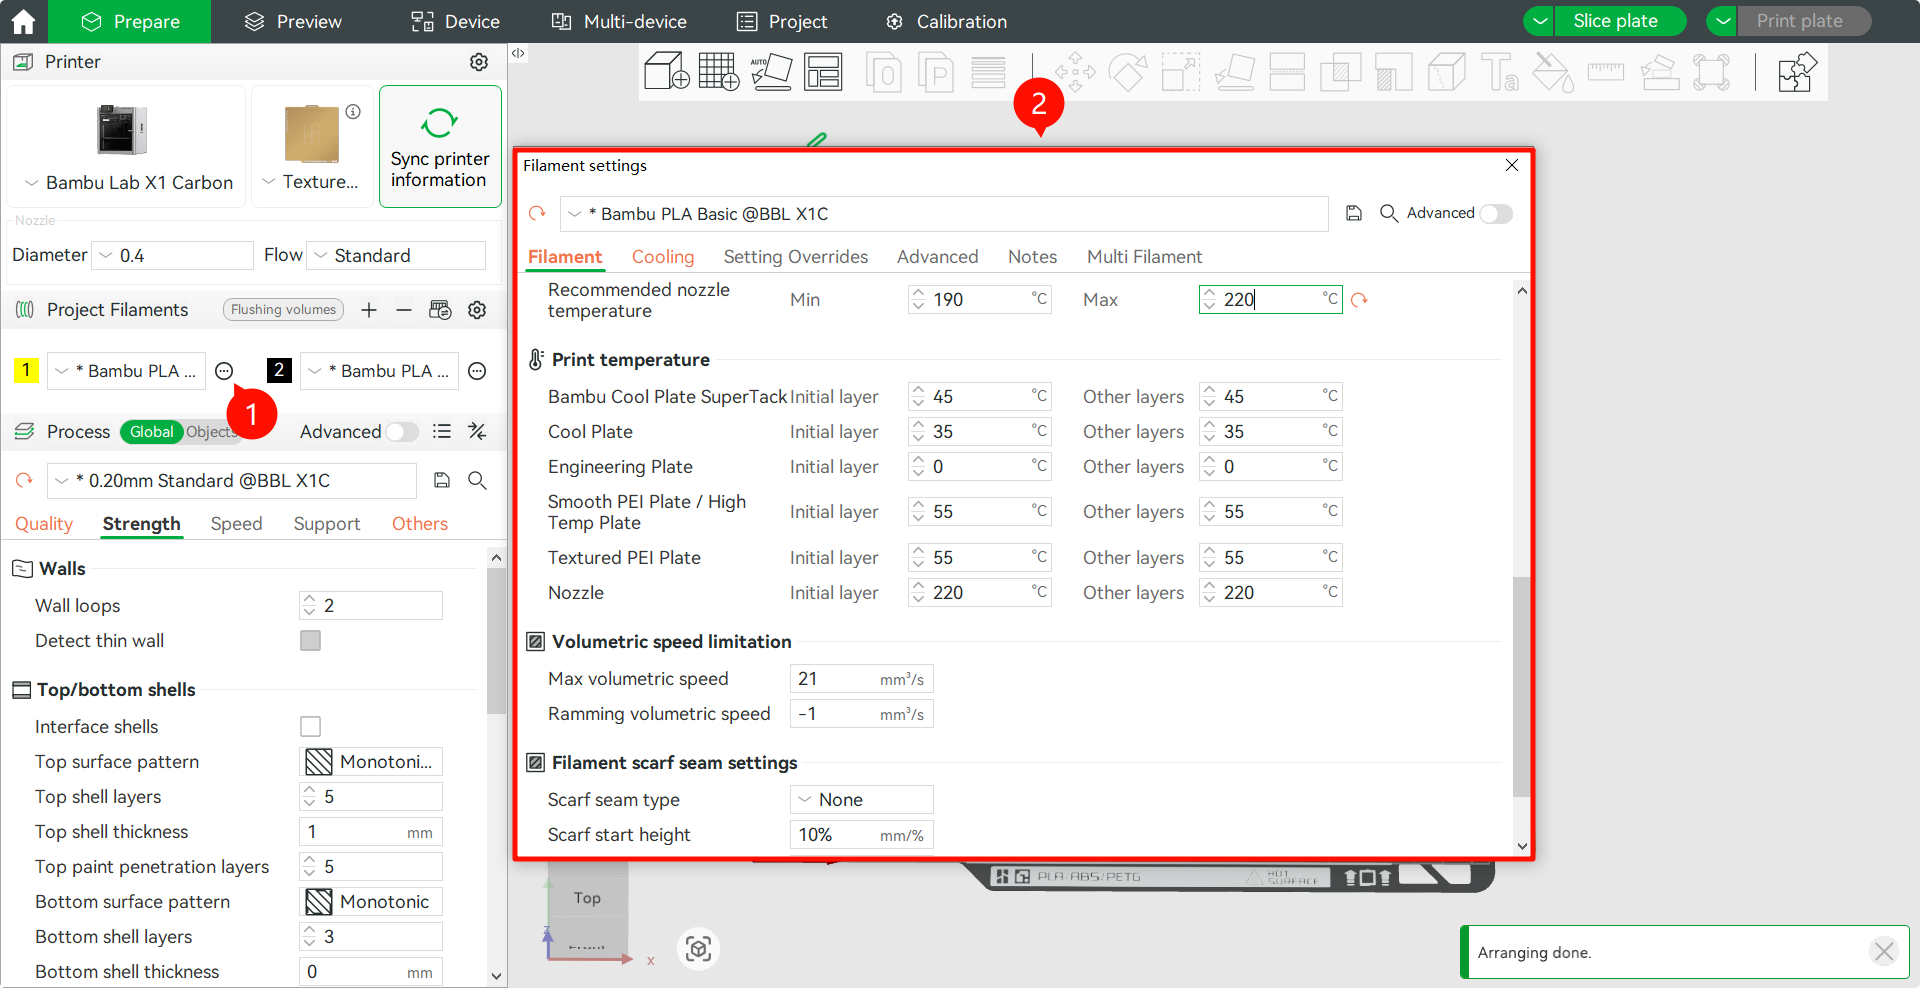Switch to Device tab
1920x988 pixels.
pos(455,21)
